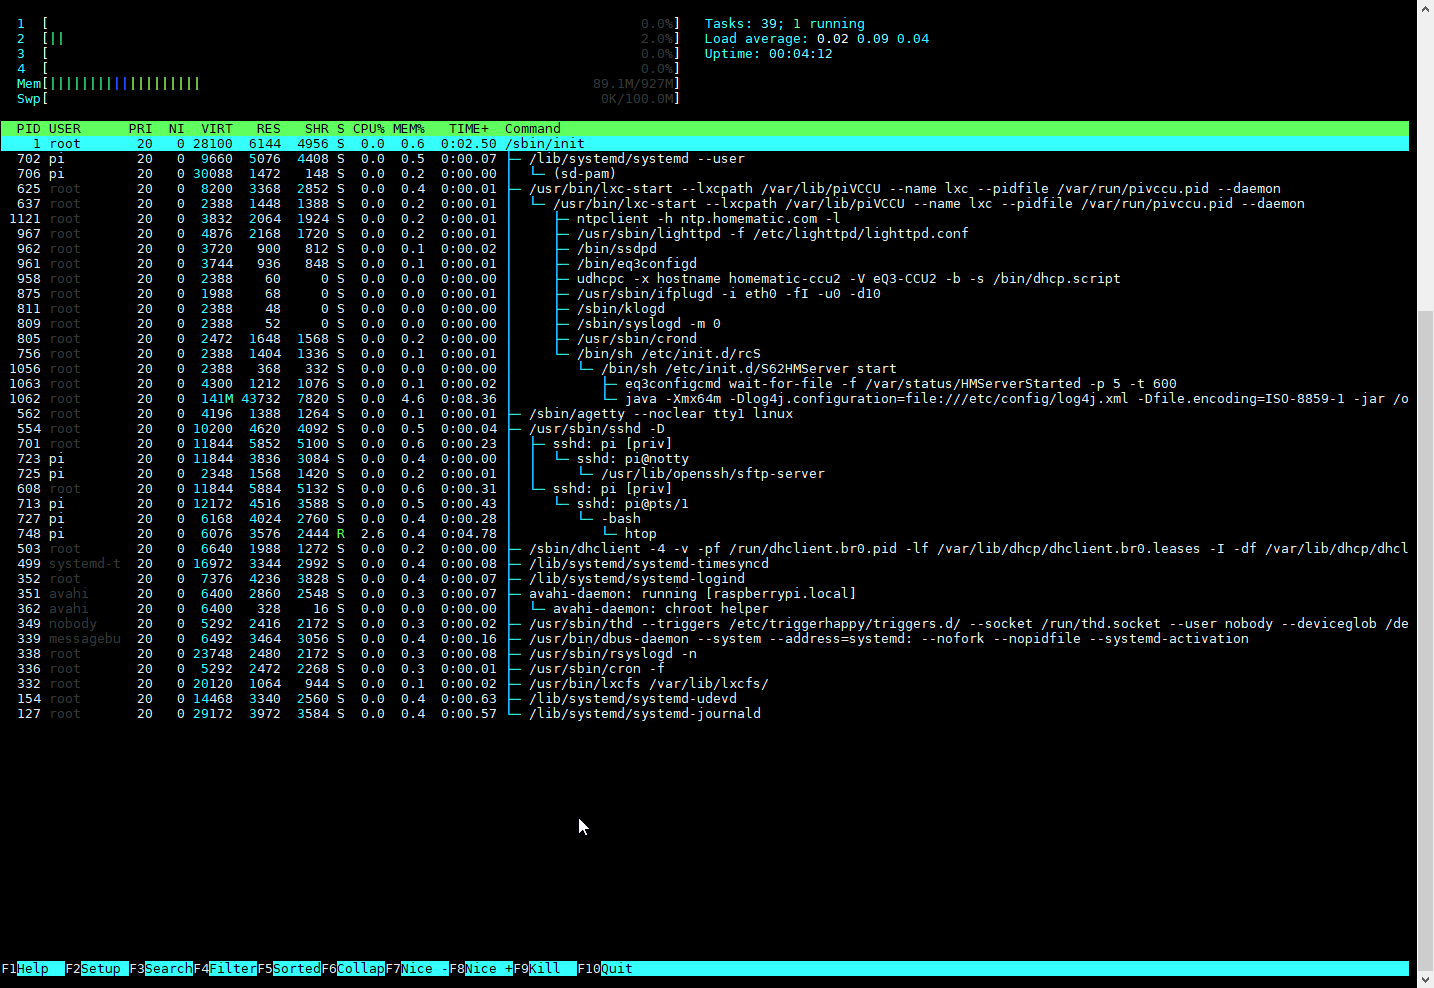
Task: Select the ntpclient process row
Action: pos(705,219)
